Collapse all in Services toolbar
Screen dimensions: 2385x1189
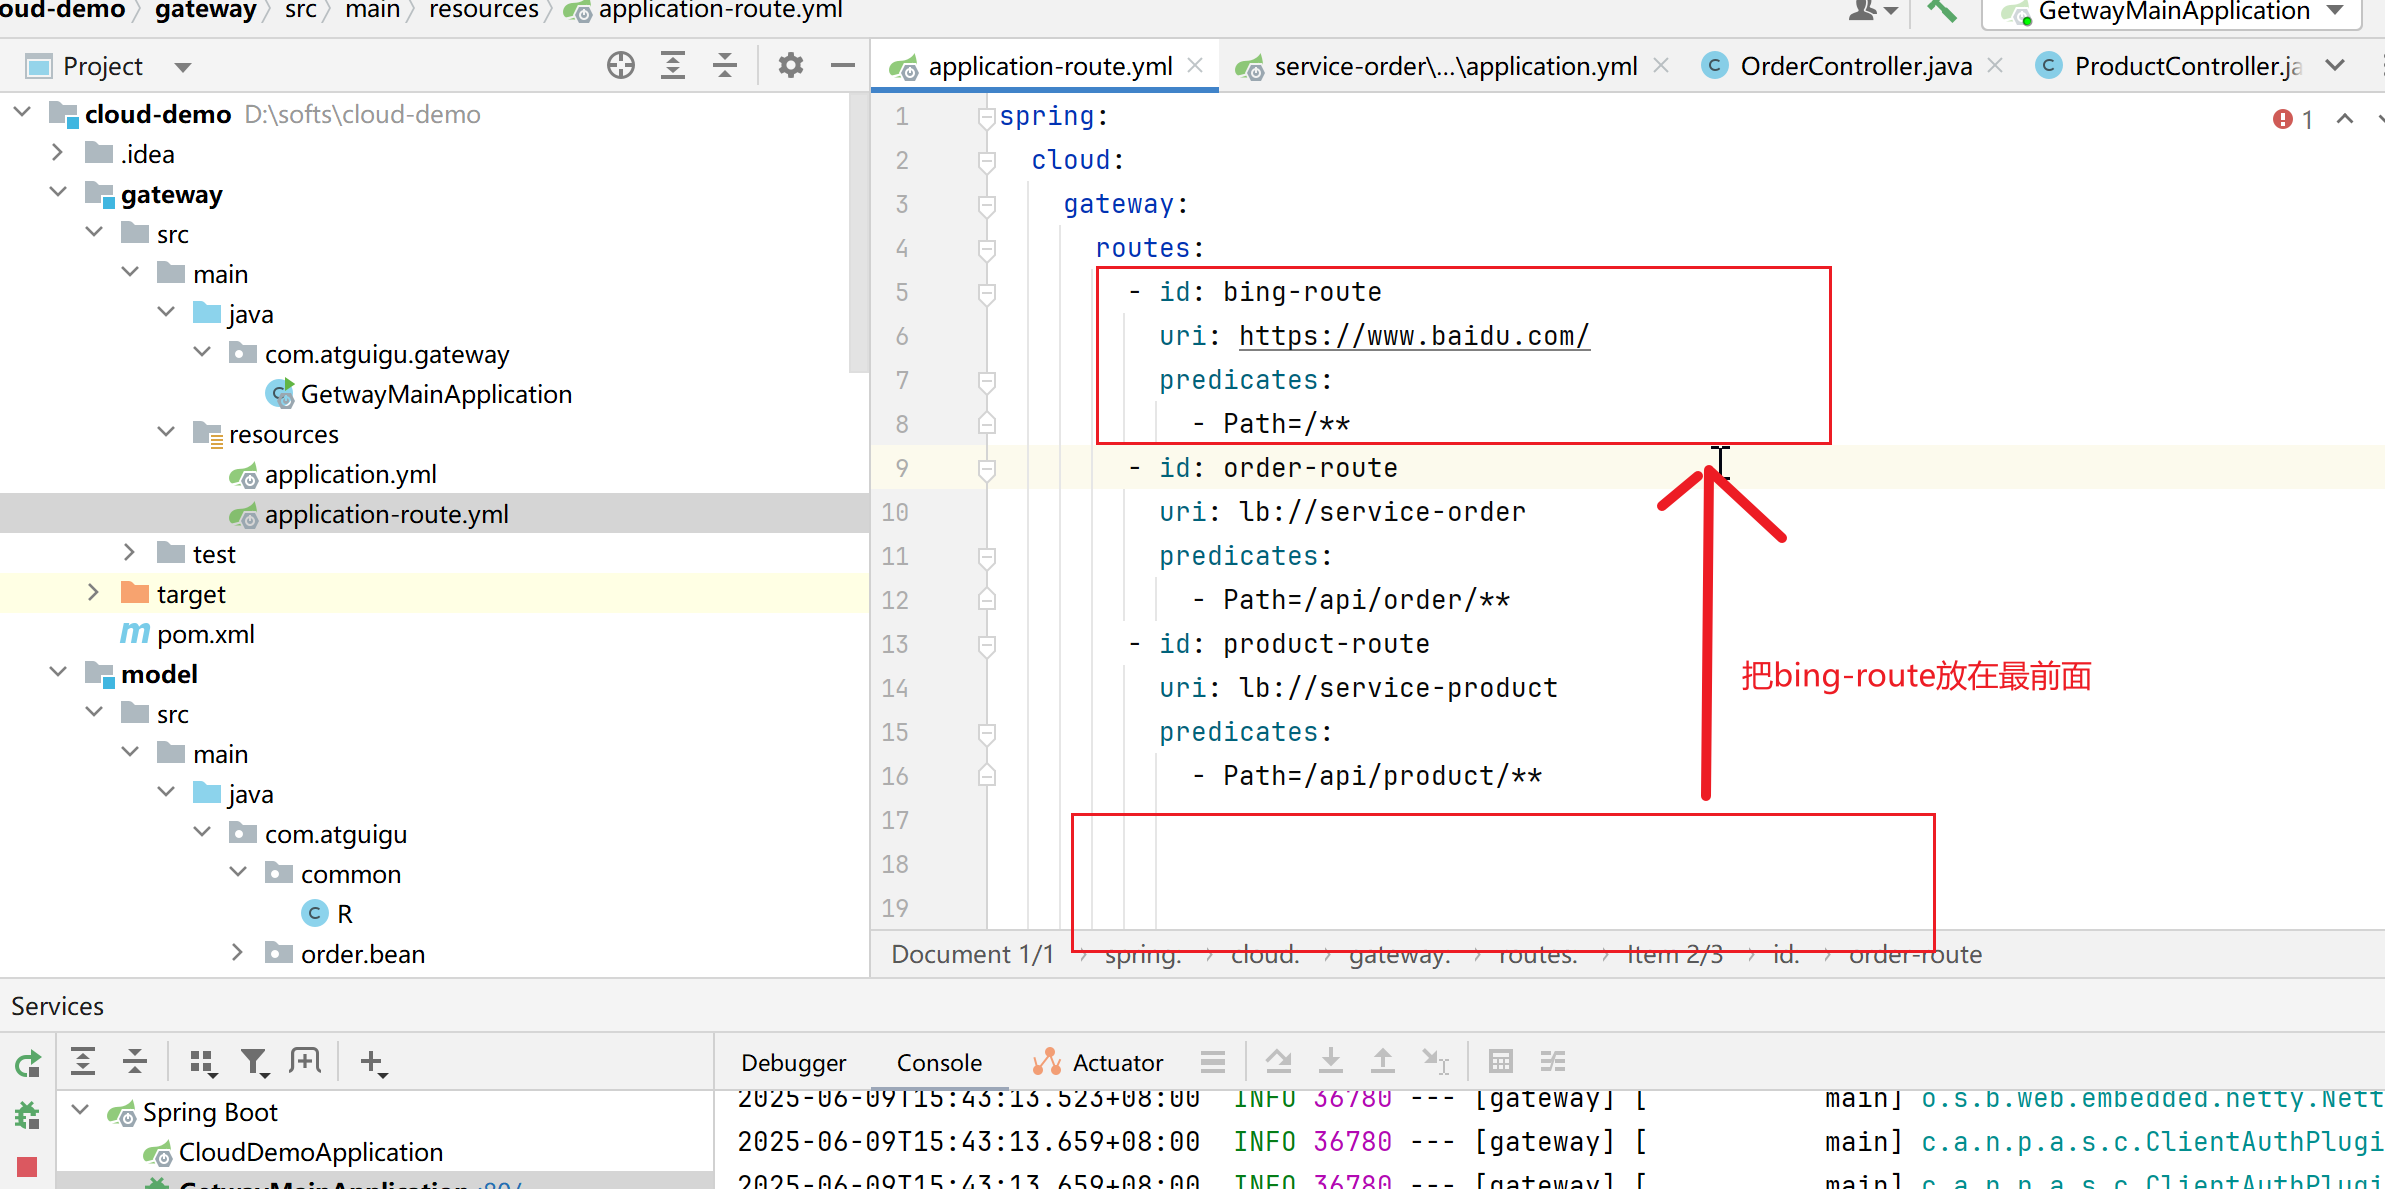click(135, 1062)
